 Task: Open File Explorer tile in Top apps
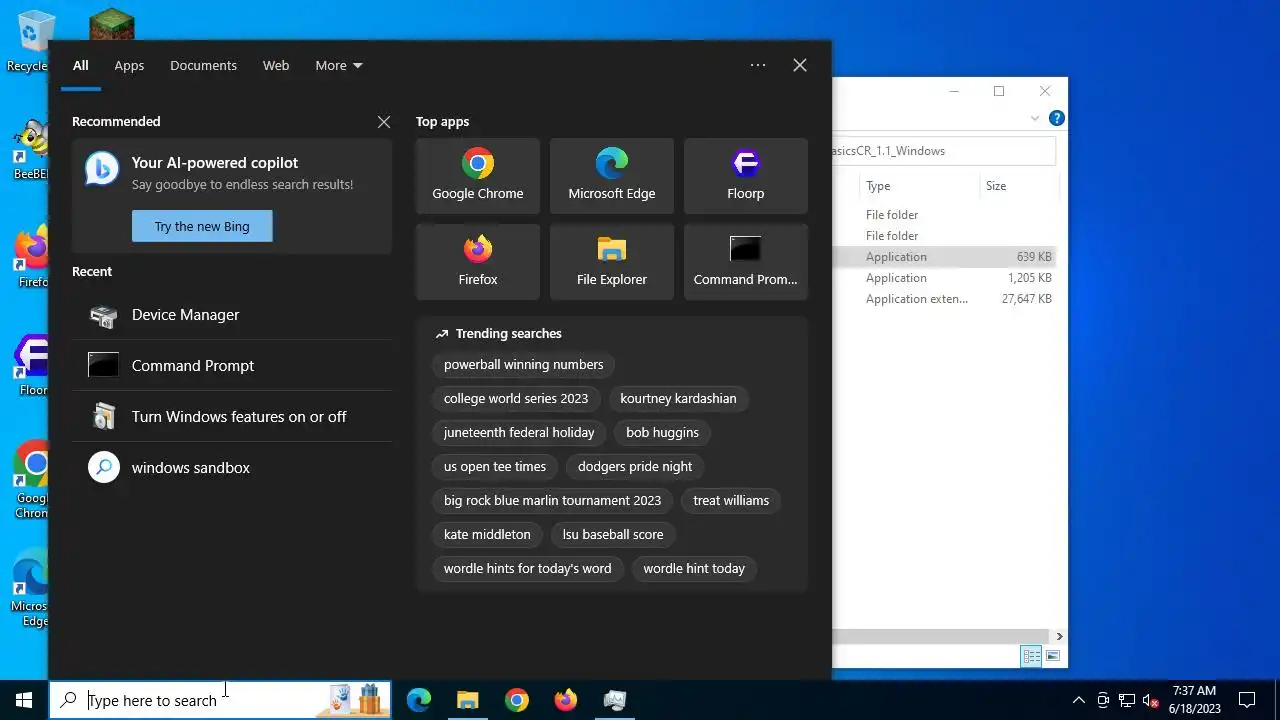pos(612,262)
